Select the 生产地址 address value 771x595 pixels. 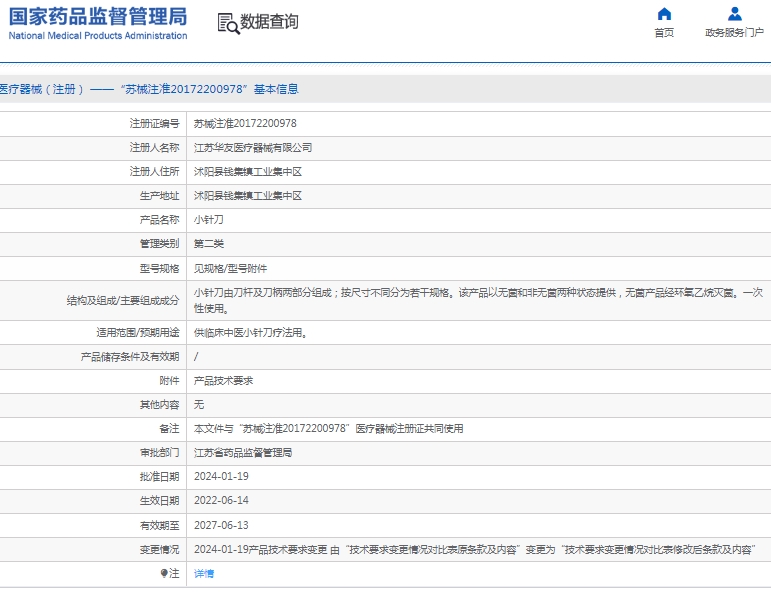point(248,196)
